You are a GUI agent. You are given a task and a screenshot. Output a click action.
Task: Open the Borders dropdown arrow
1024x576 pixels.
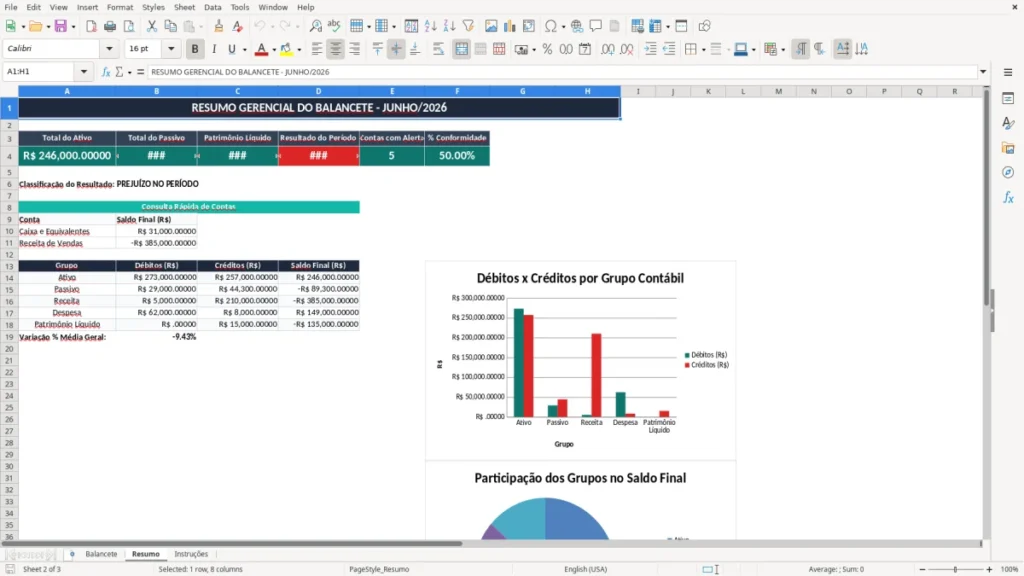[703, 50]
